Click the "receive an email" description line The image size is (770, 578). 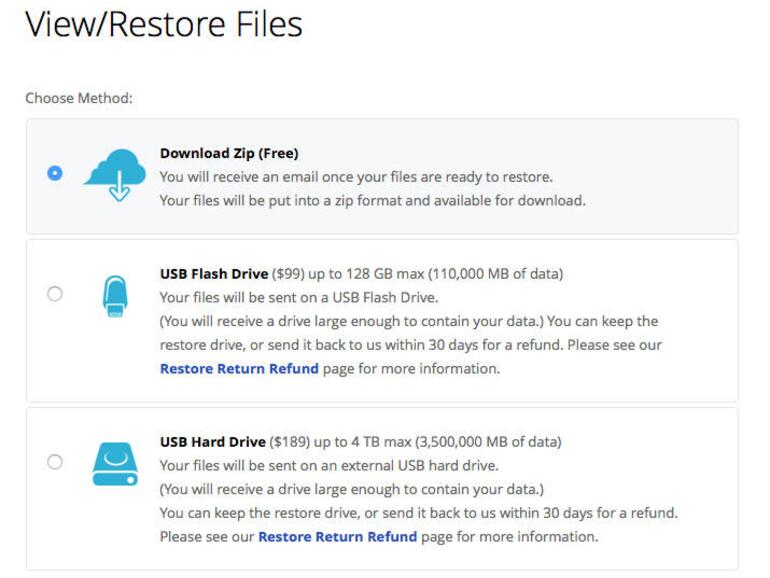356,177
